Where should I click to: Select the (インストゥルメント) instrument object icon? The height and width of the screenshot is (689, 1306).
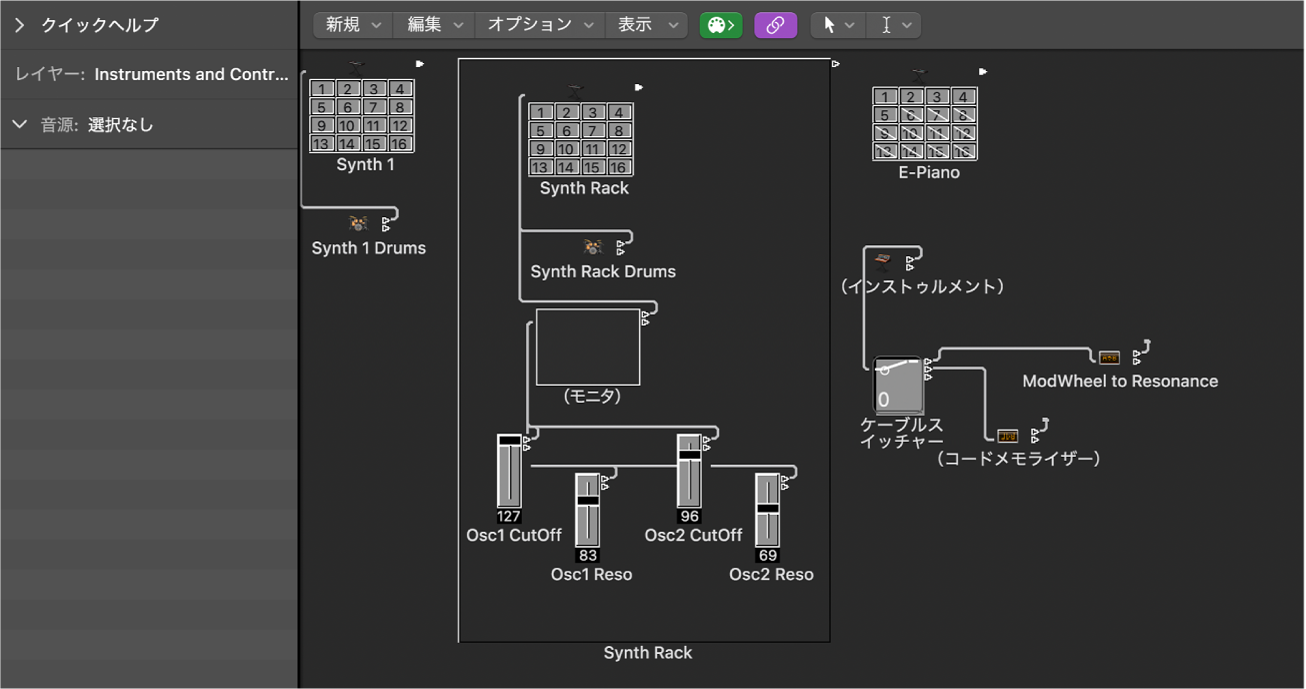884,258
